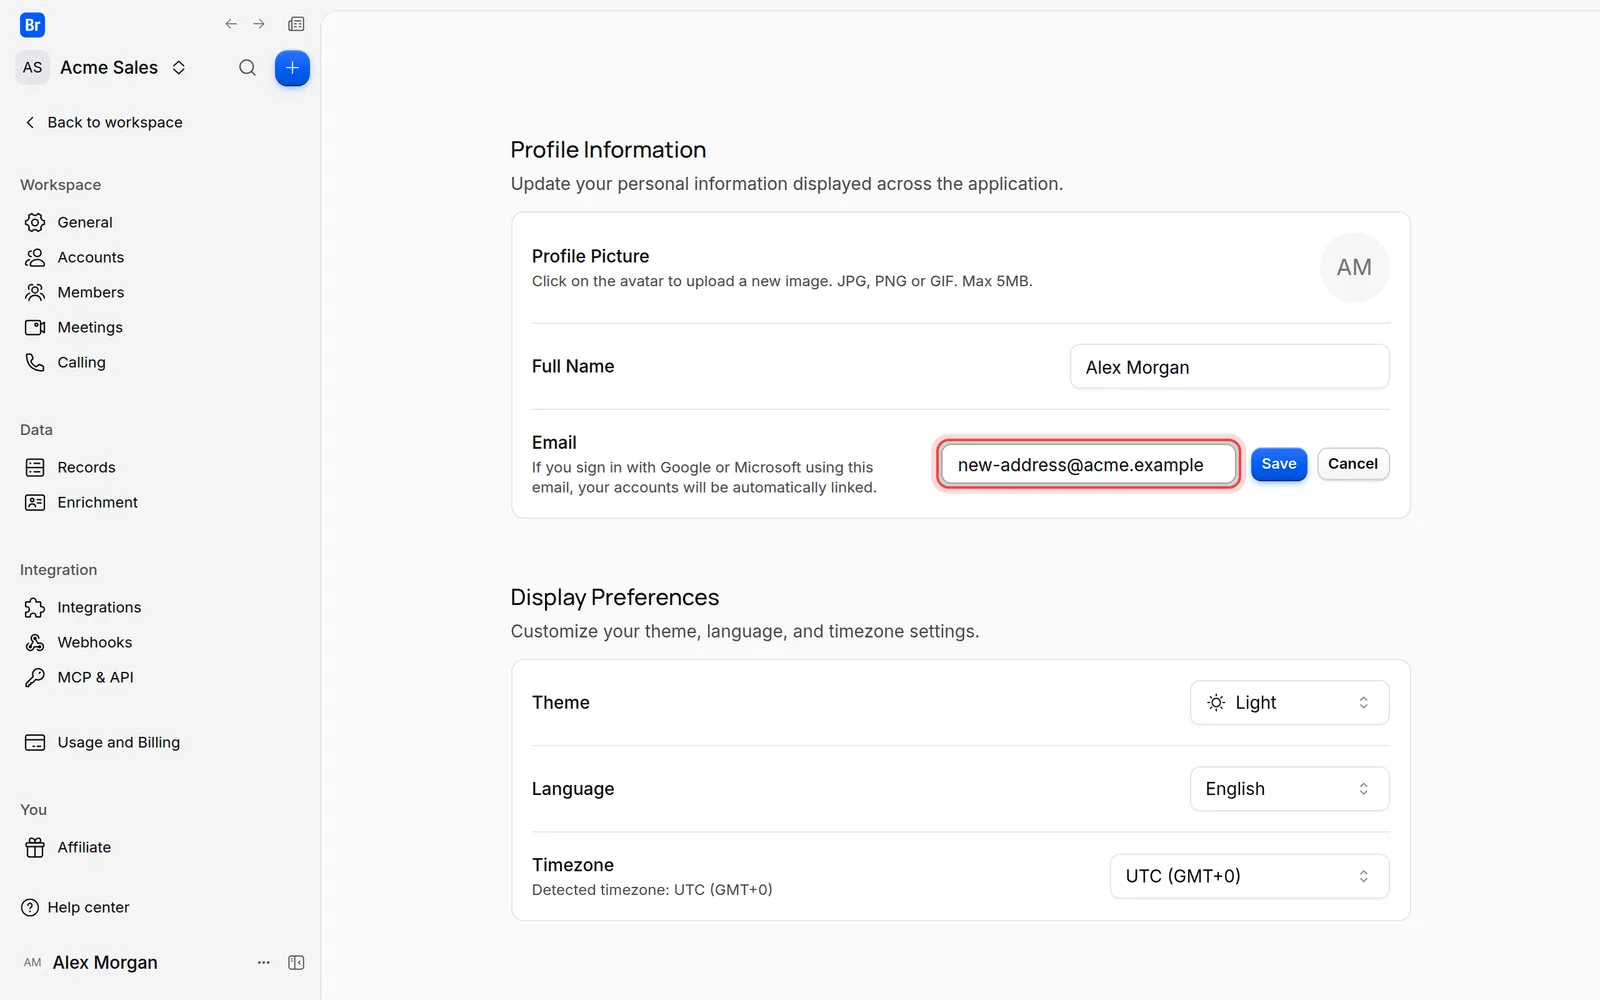Click the AM avatar to upload picture
The width and height of the screenshot is (1600, 1000).
(x=1354, y=267)
